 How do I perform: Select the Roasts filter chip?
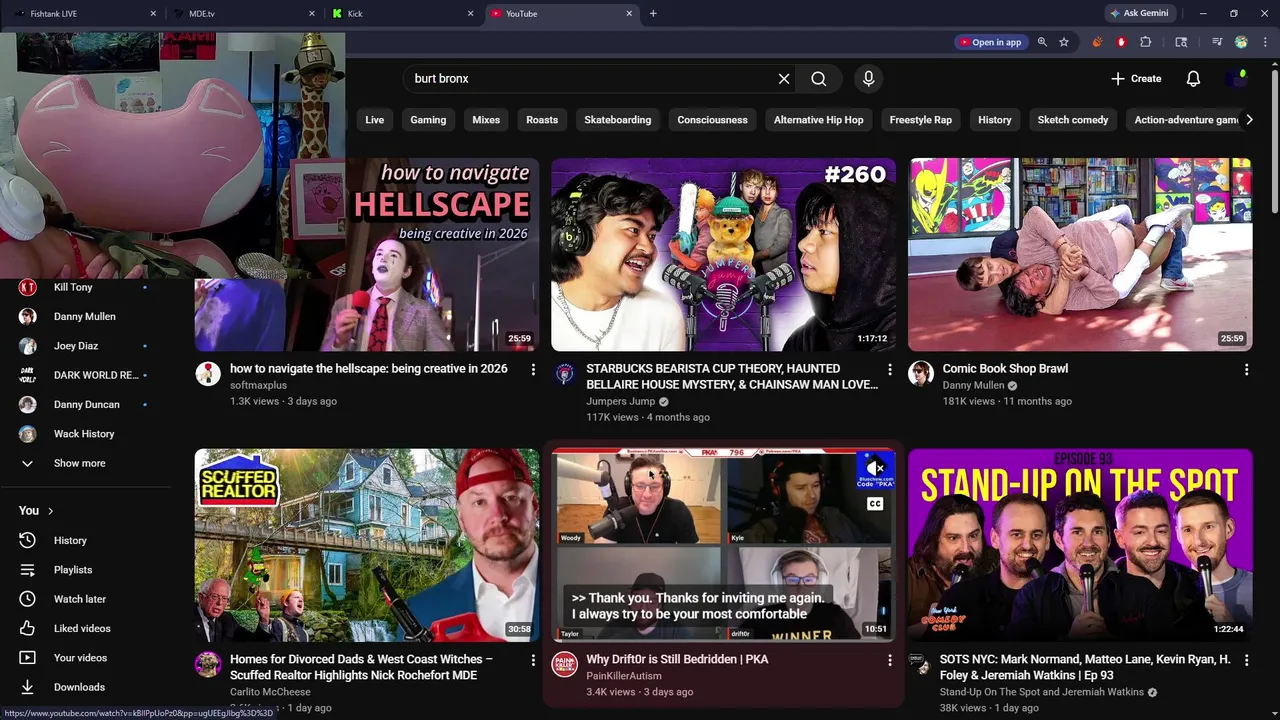pyautogui.click(x=542, y=120)
